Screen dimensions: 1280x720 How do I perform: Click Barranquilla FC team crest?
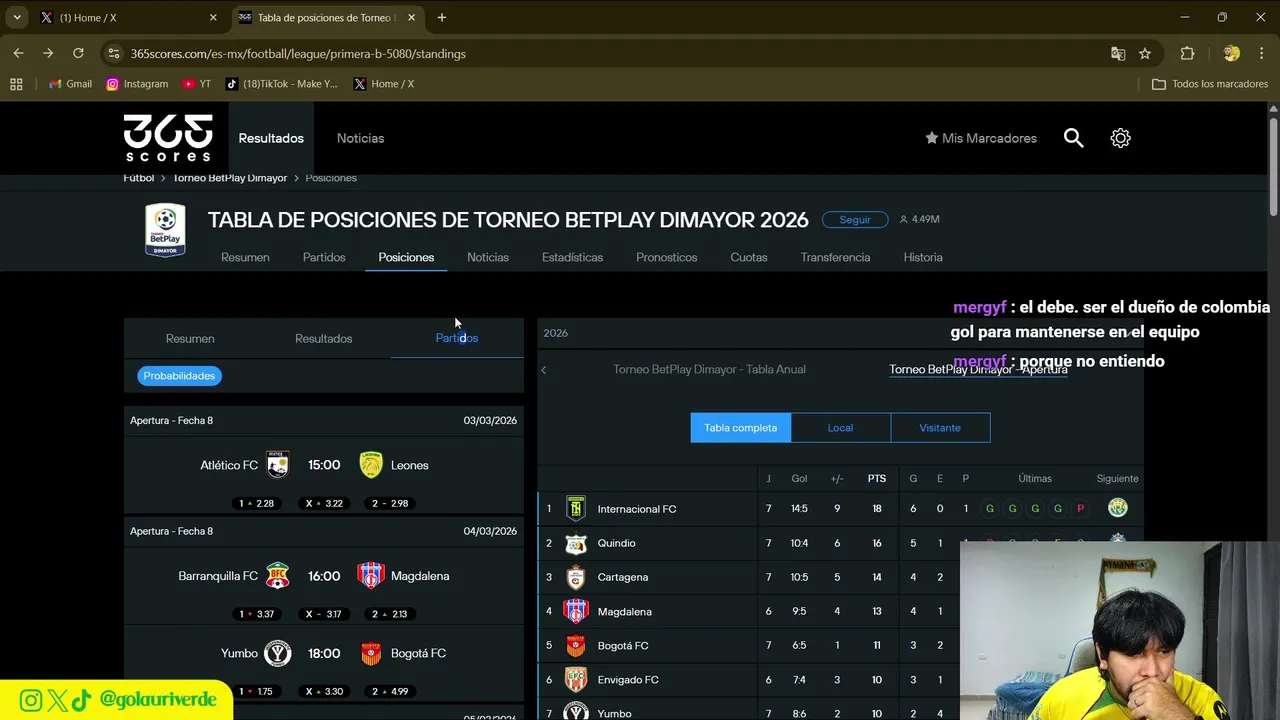point(278,576)
